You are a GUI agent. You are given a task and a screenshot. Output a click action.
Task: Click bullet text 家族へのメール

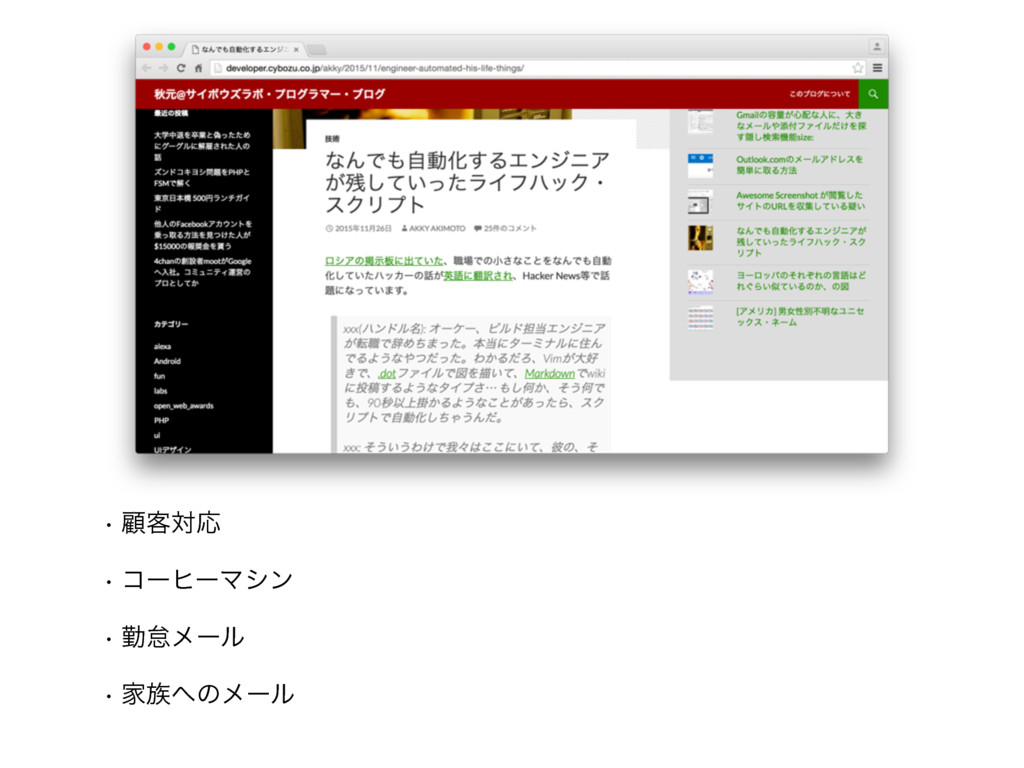[x=208, y=694]
